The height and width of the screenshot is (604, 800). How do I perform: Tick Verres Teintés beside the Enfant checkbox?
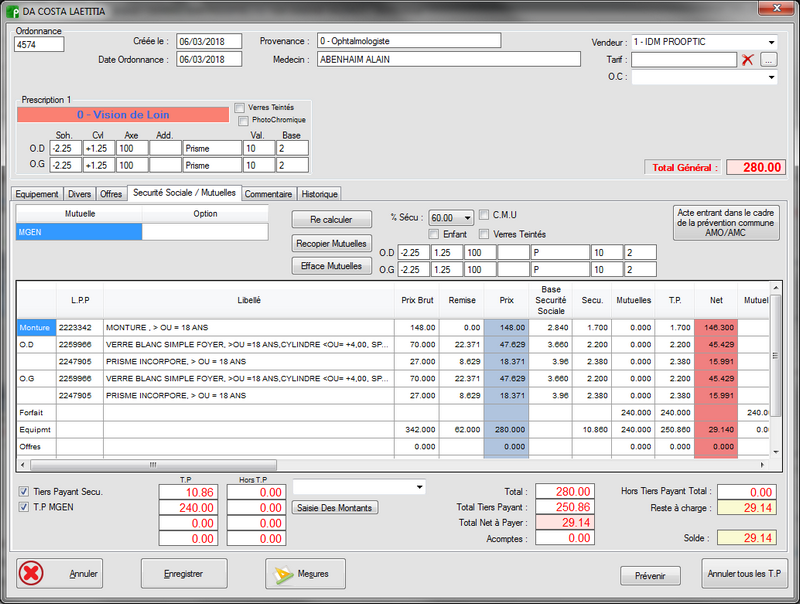(484, 234)
